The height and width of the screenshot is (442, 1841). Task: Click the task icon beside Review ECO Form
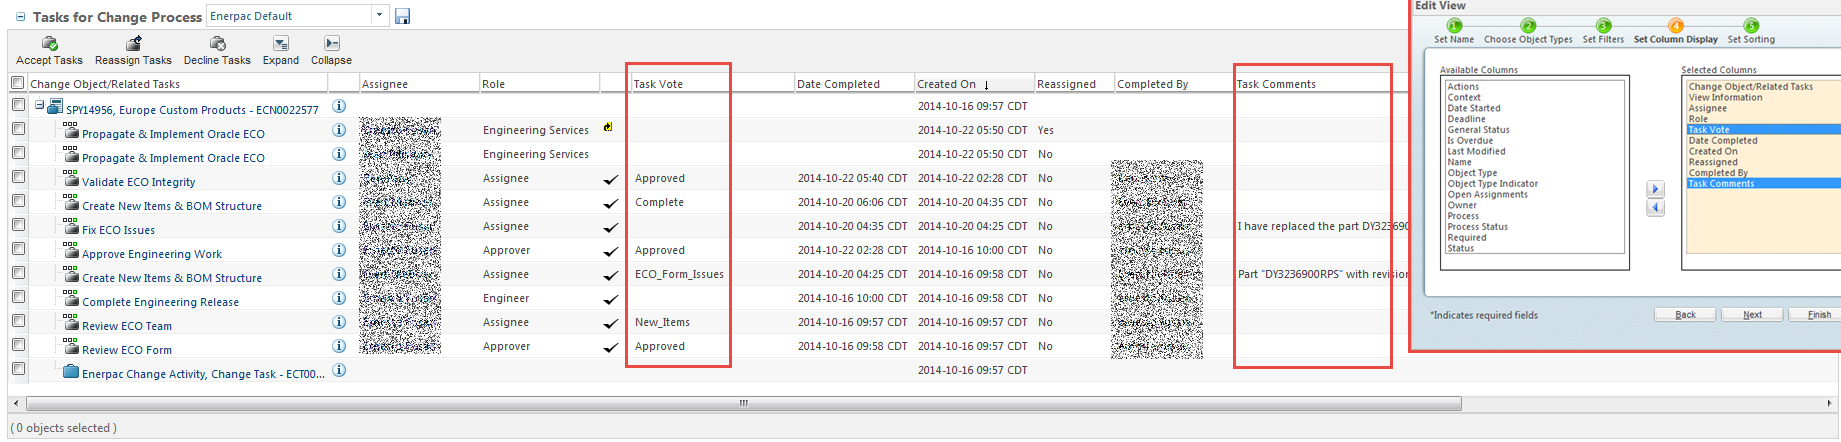70,346
